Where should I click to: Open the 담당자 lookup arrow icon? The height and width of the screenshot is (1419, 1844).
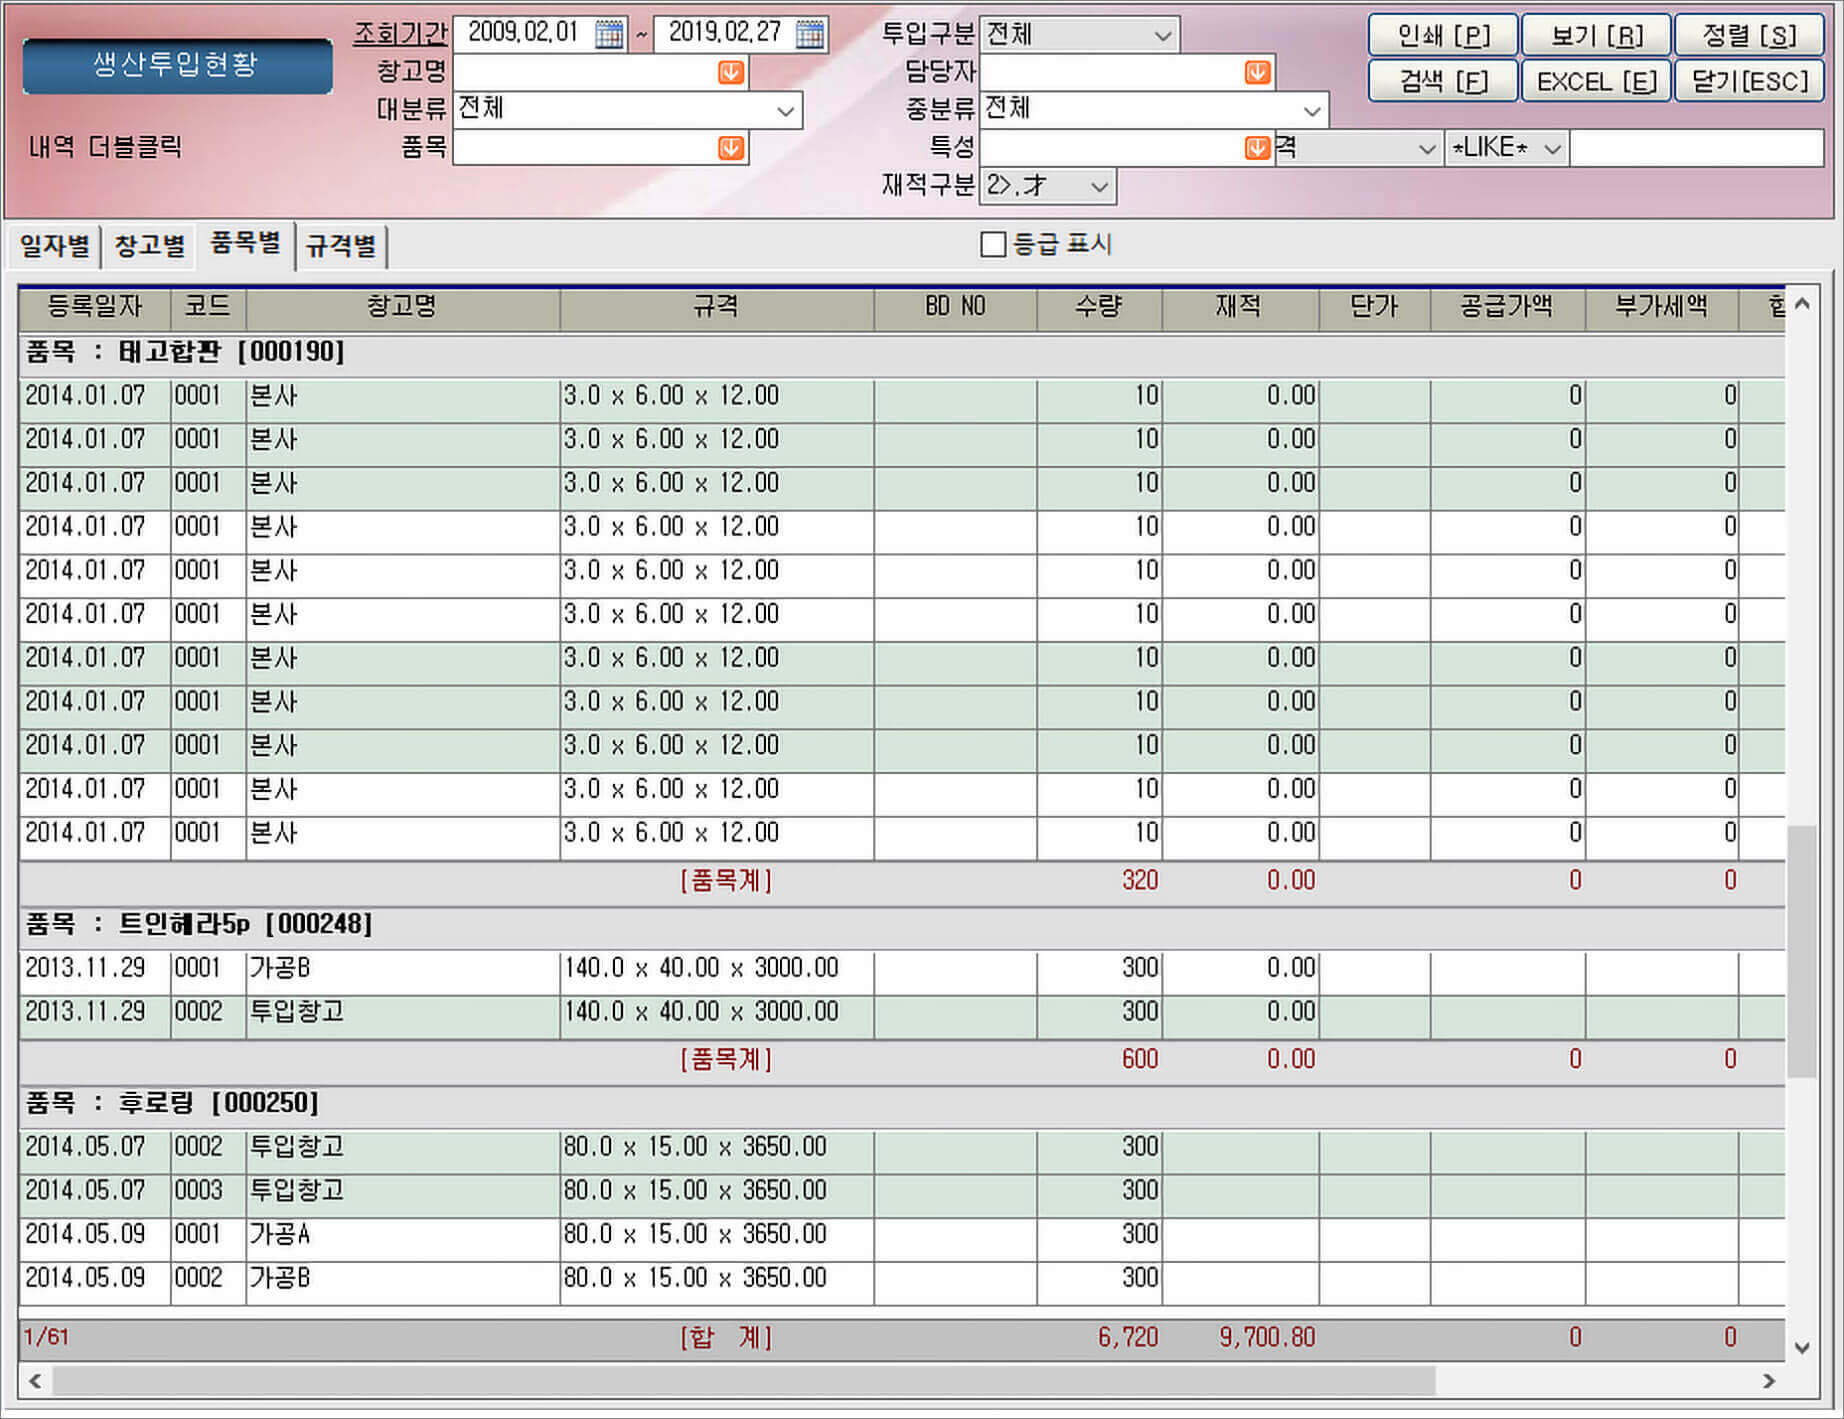point(1257,72)
